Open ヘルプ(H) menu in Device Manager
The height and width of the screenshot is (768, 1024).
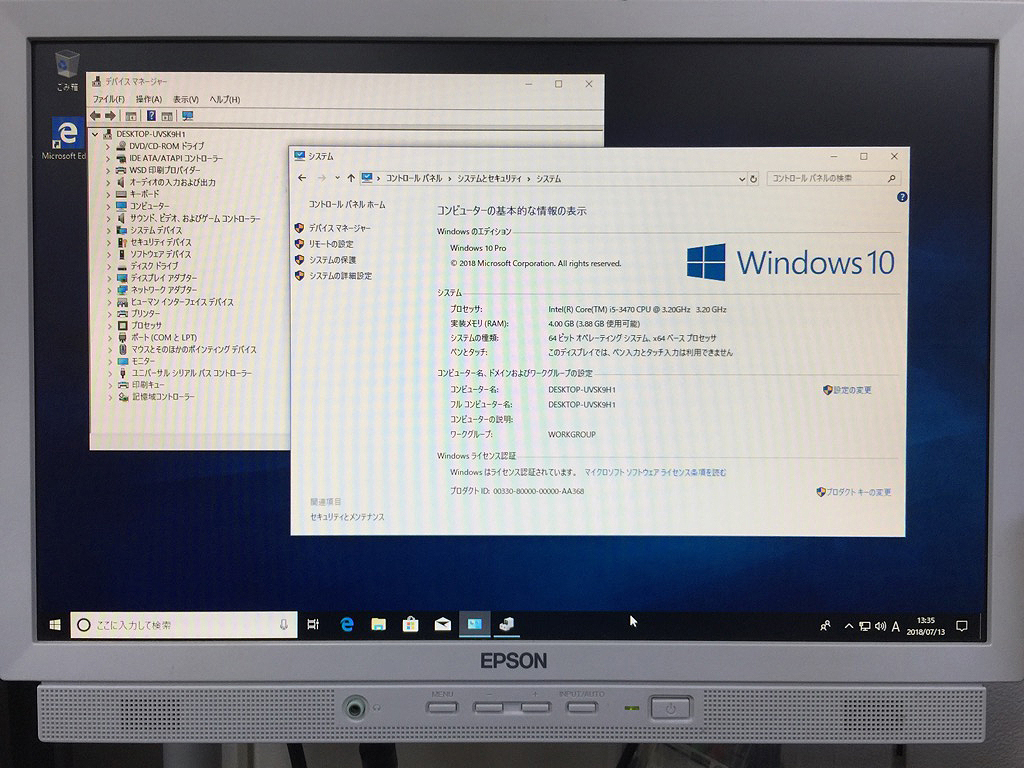pyautogui.click(x=225, y=99)
